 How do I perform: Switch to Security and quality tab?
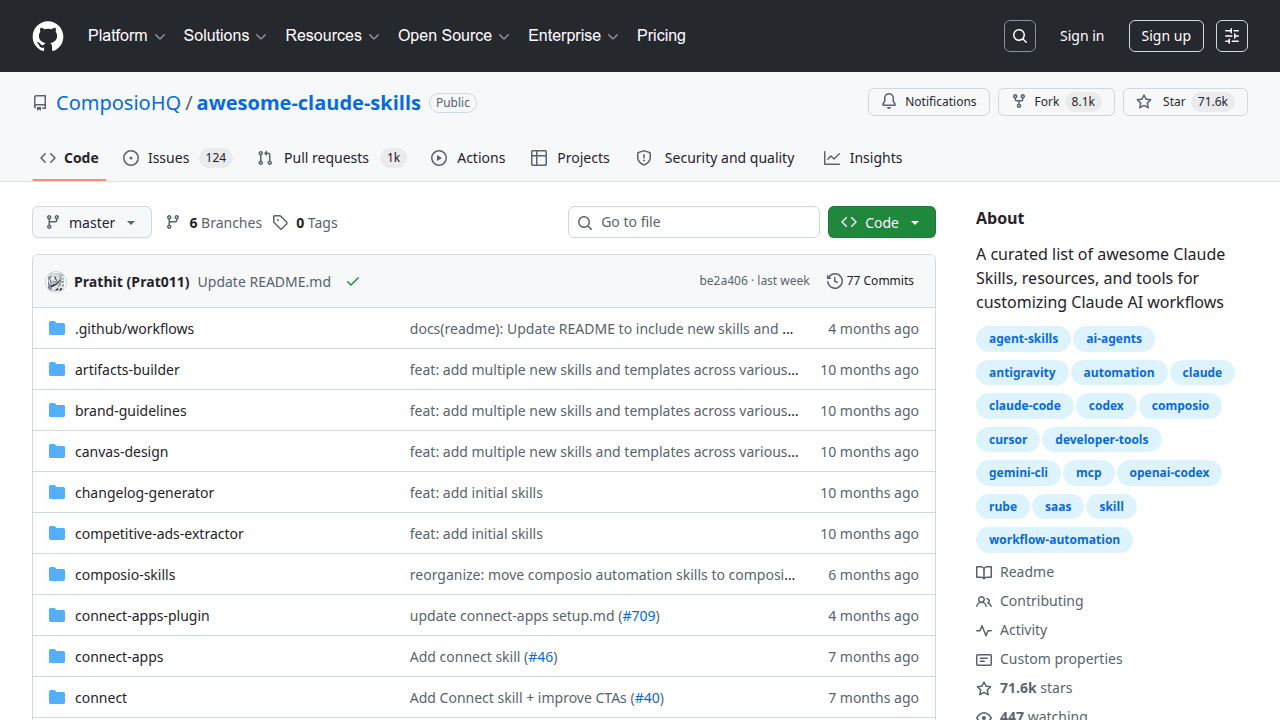[715, 158]
